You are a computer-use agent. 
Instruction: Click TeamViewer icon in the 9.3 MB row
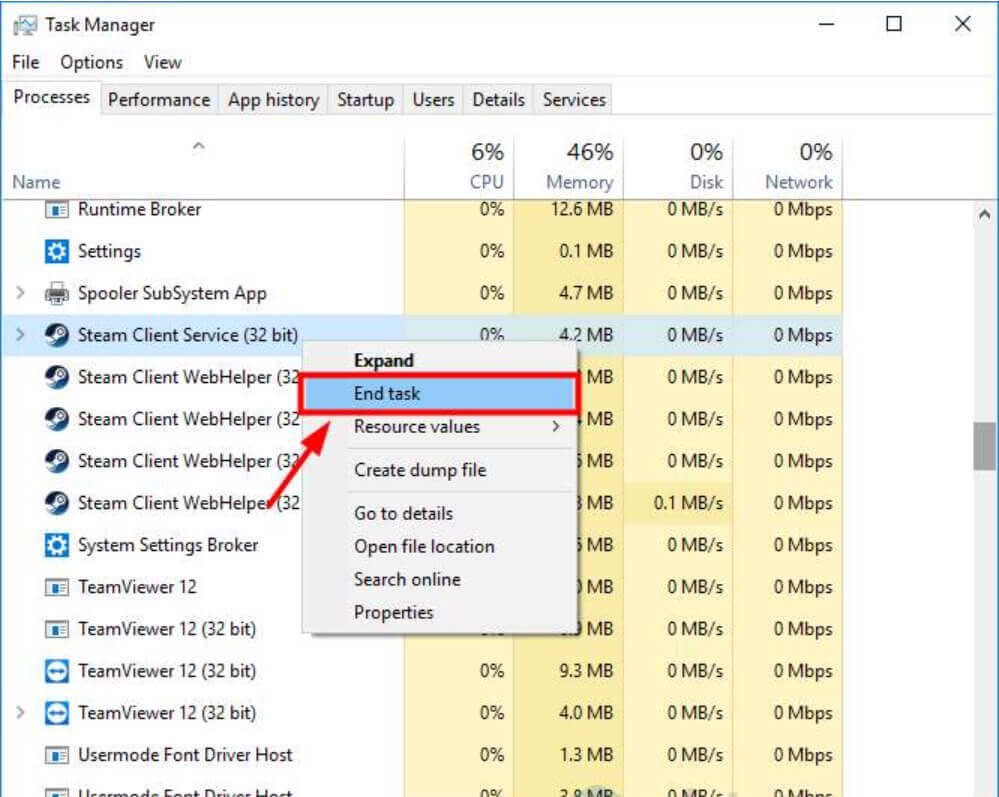click(x=57, y=671)
